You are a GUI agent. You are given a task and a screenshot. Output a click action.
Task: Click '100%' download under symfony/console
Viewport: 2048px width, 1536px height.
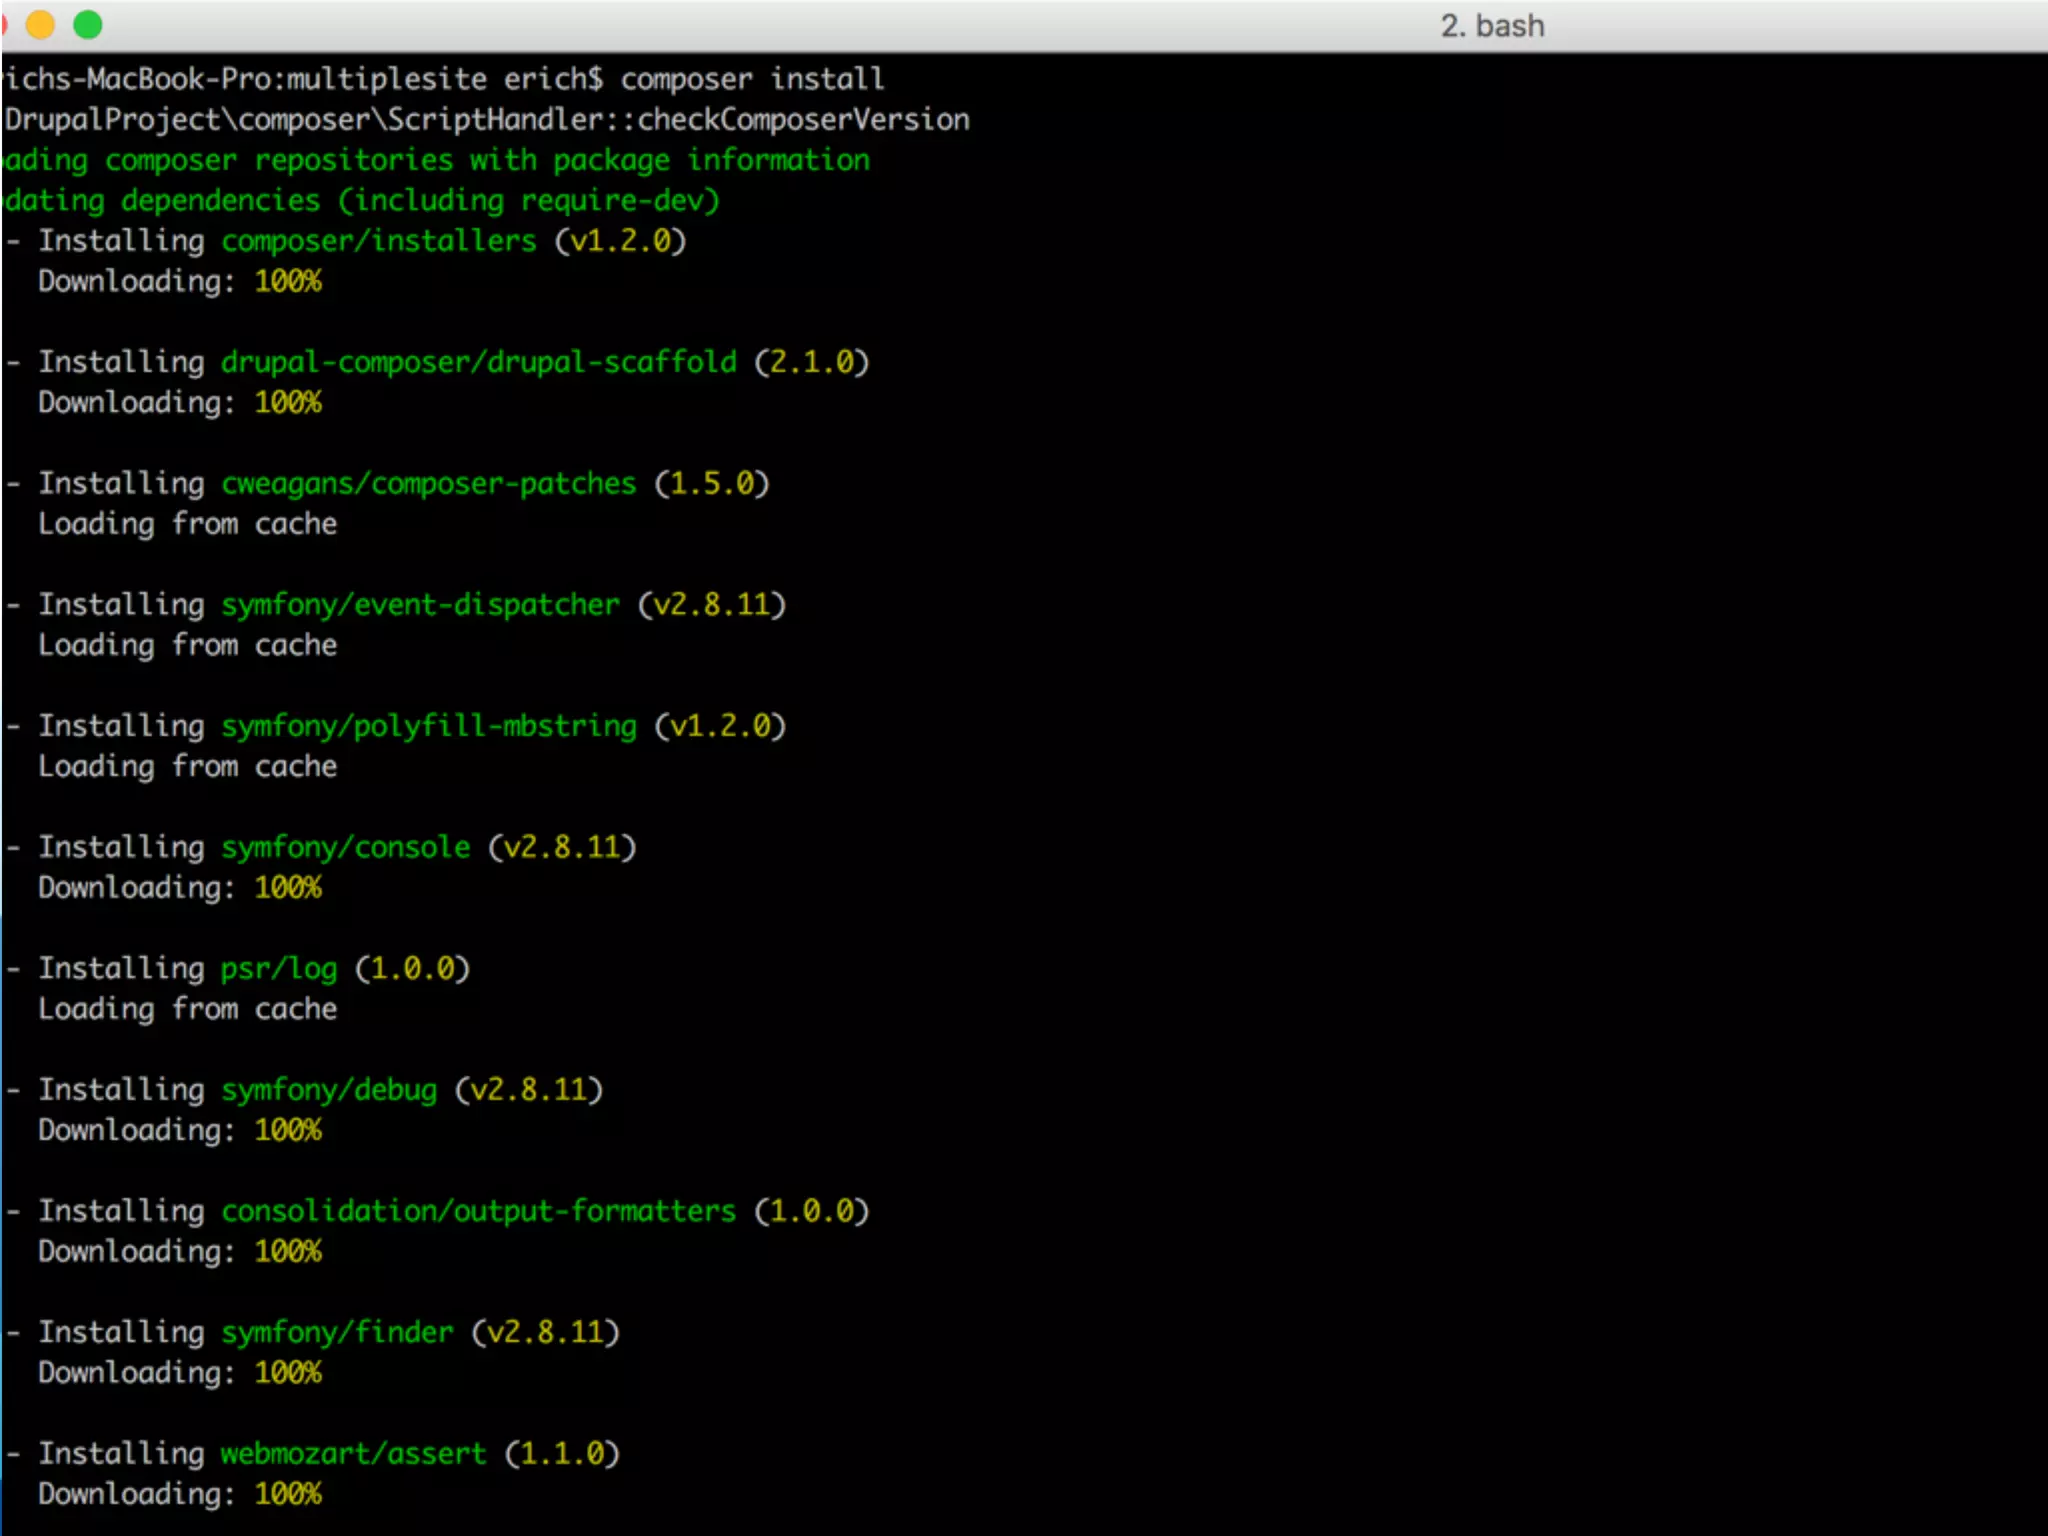tap(288, 888)
